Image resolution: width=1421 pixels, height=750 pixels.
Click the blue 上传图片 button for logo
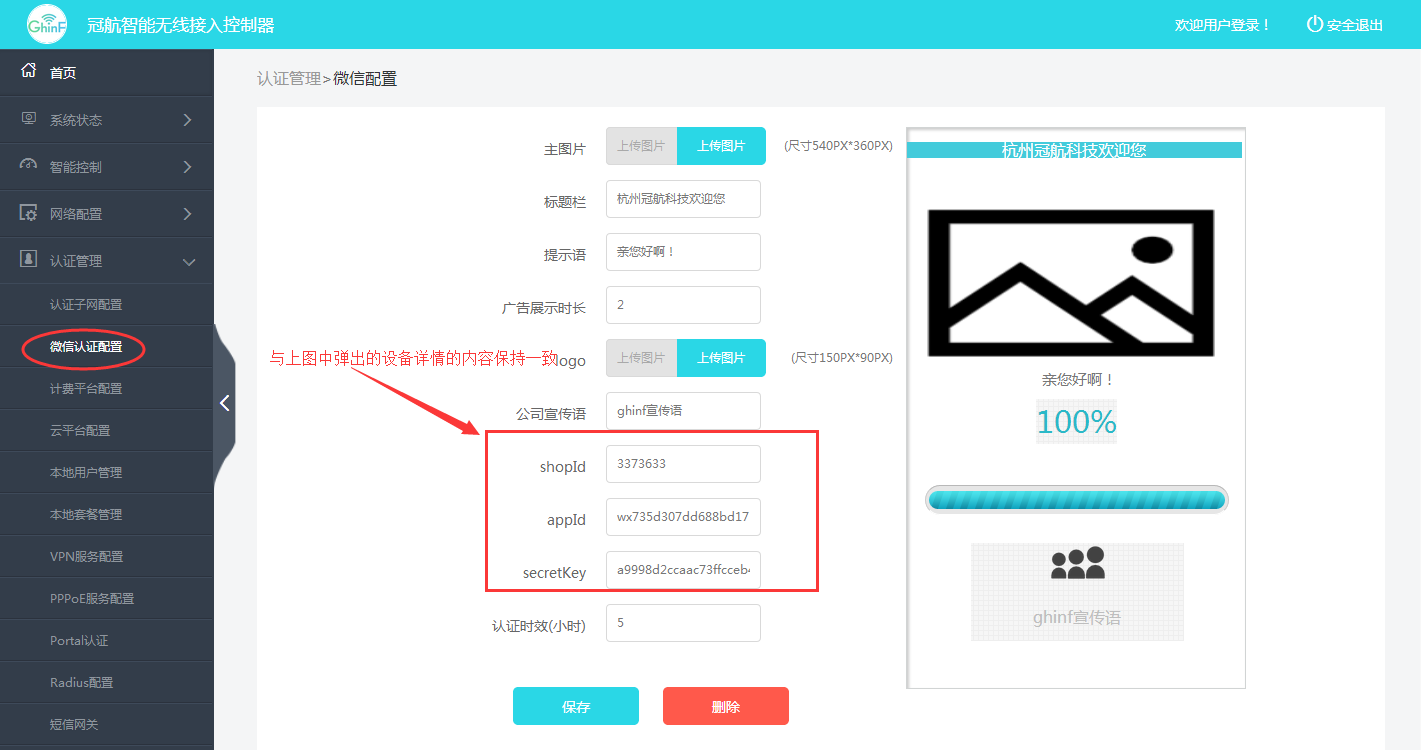[721, 358]
